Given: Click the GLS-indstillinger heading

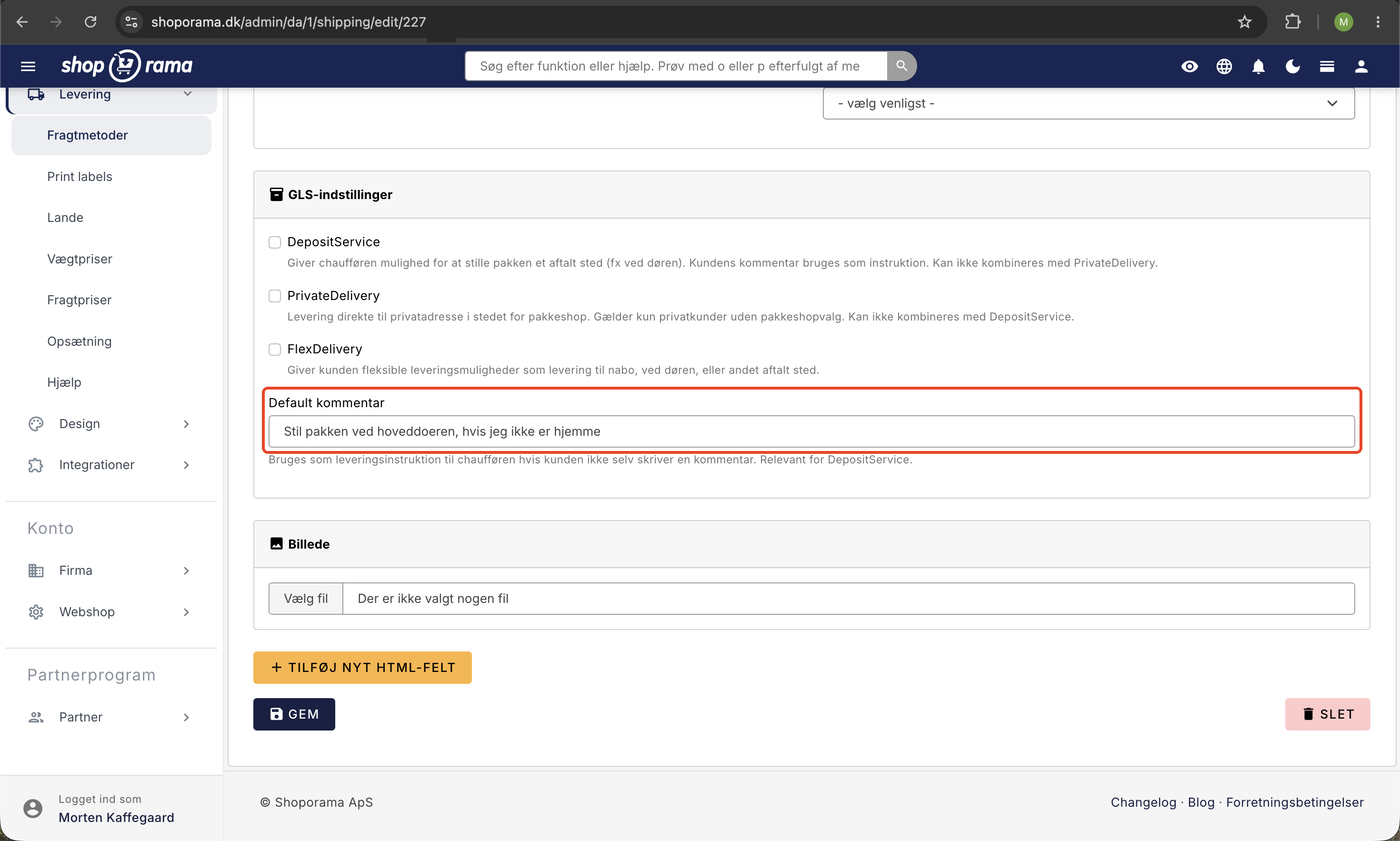Looking at the screenshot, I should [x=340, y=195].
